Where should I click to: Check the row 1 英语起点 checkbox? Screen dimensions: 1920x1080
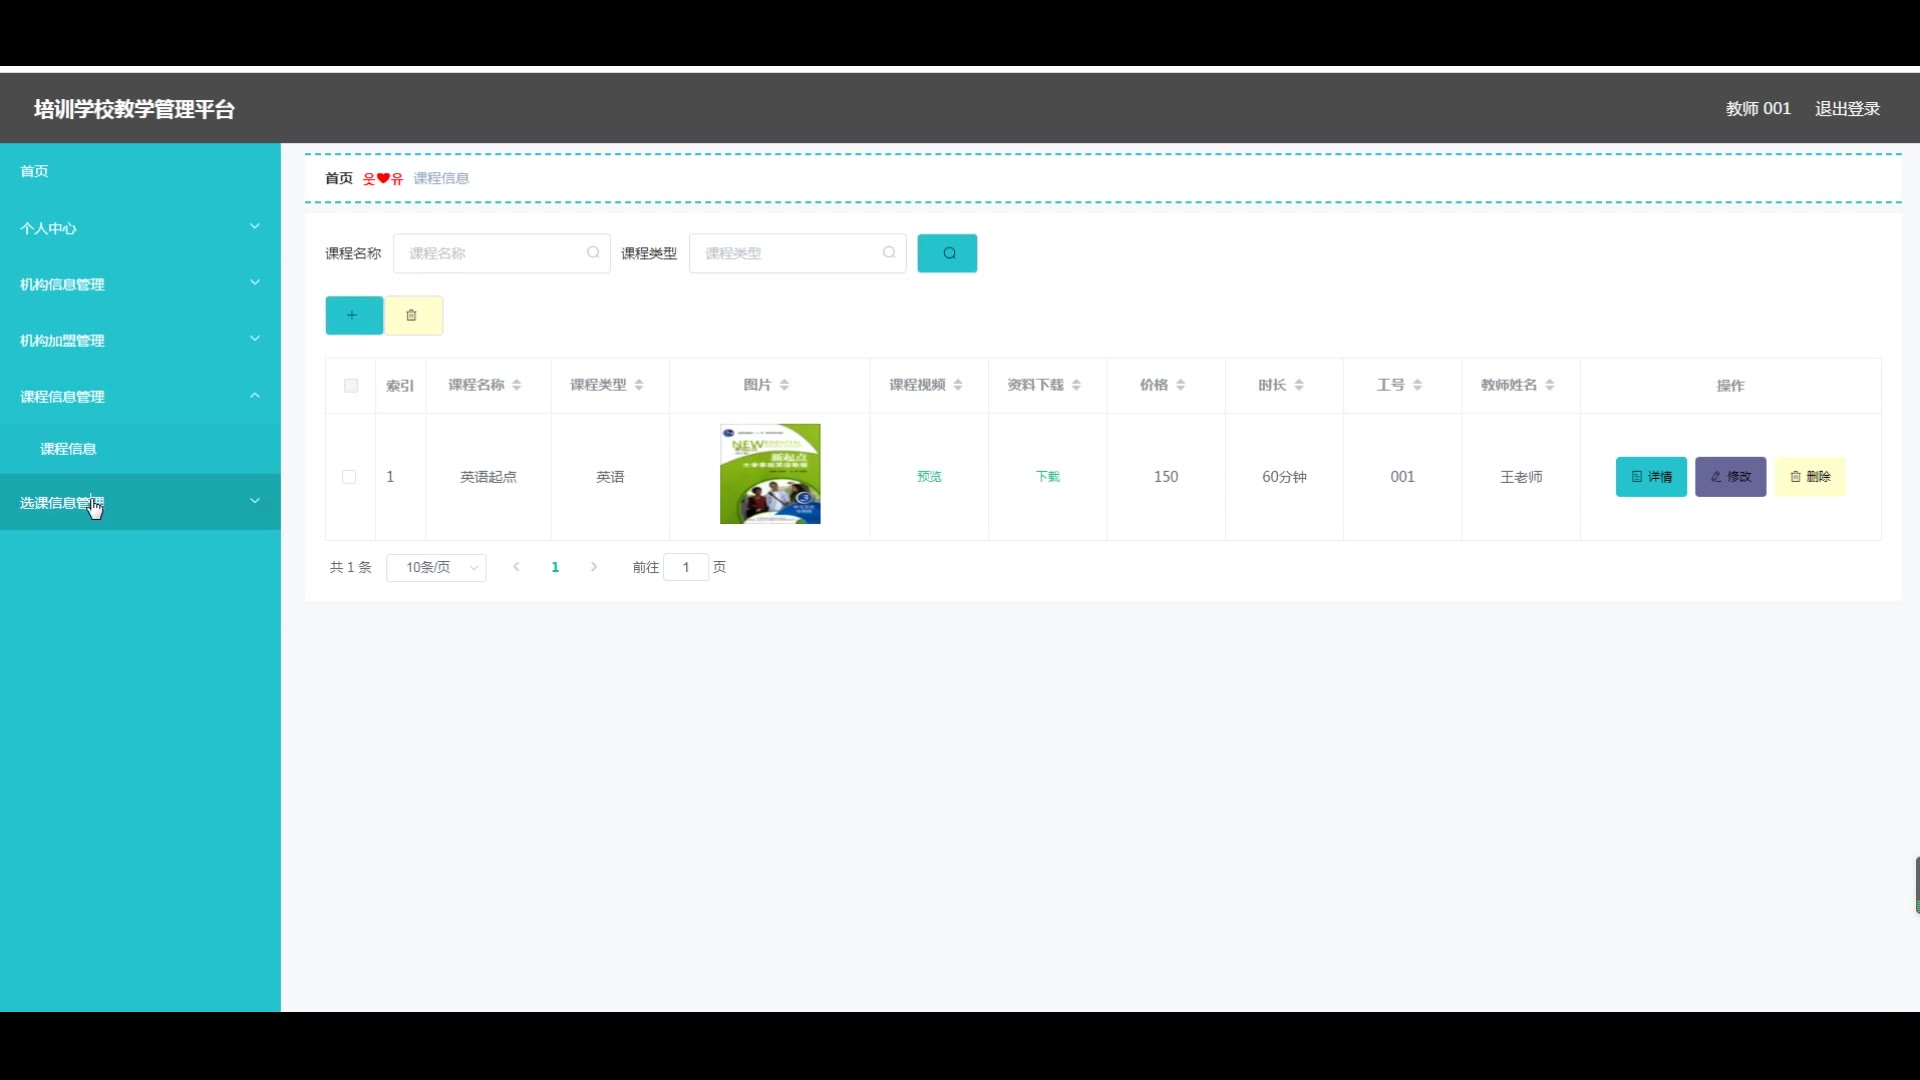click(349, 477)
